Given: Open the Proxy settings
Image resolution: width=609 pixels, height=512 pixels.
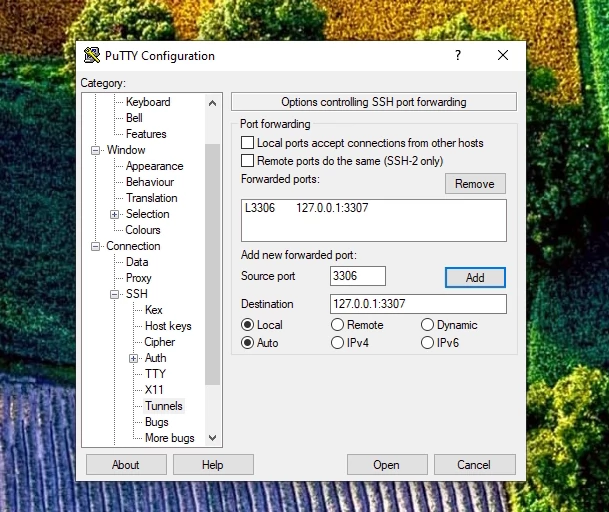Looking at the screenshot, I should click(x=139, y=278).
